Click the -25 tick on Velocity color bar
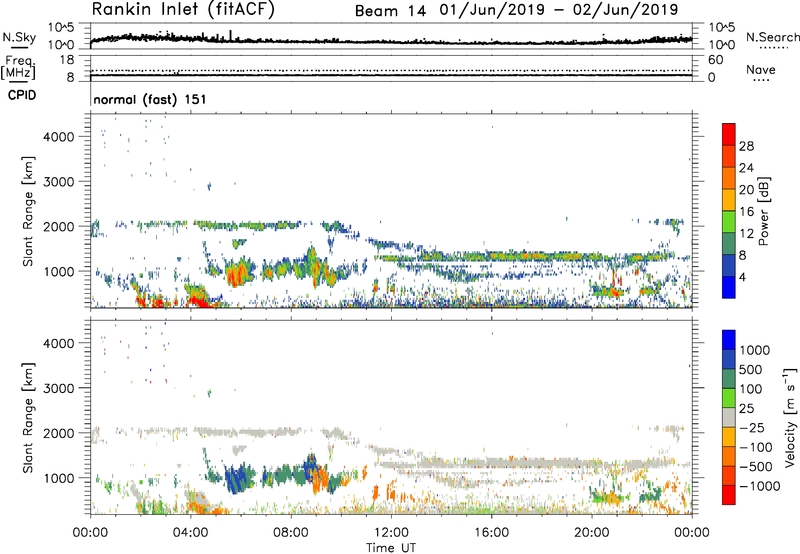Image resolution: width=800 pixels, height=554 pixels. 751,428
